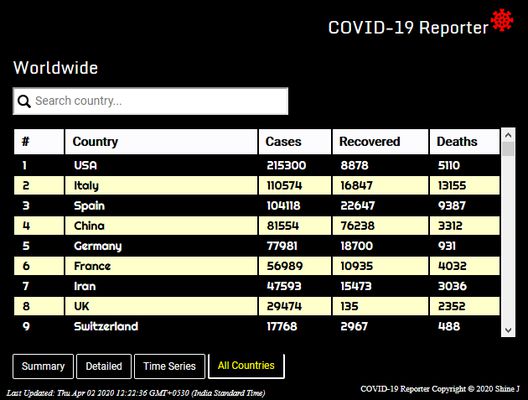Screen dimensions: 528x400
Task: Click the scrollbar up arrow
Action: tap(508, 135)
